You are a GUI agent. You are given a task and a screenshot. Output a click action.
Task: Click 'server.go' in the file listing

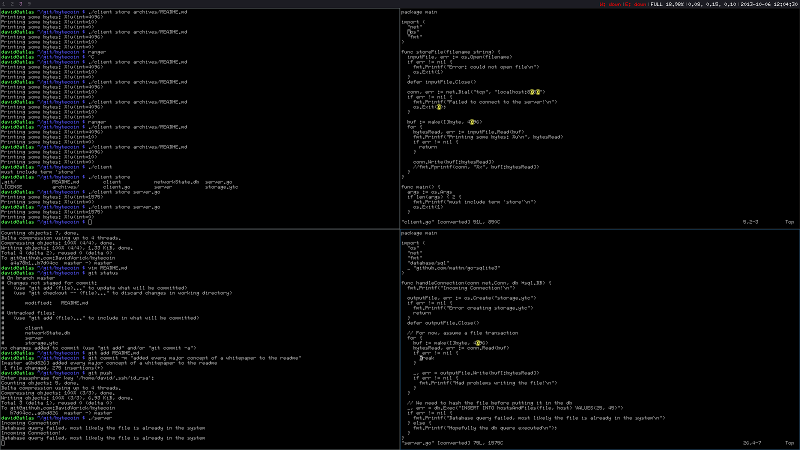click(218, 182)
